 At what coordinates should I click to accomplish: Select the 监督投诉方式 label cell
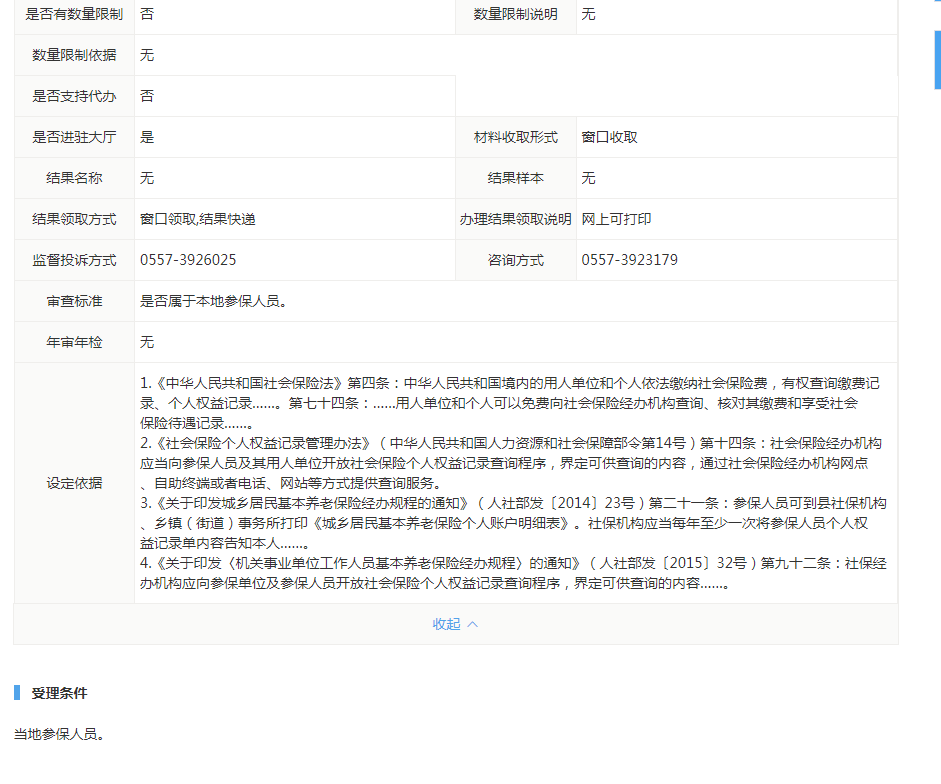click(x=74, y=260)
